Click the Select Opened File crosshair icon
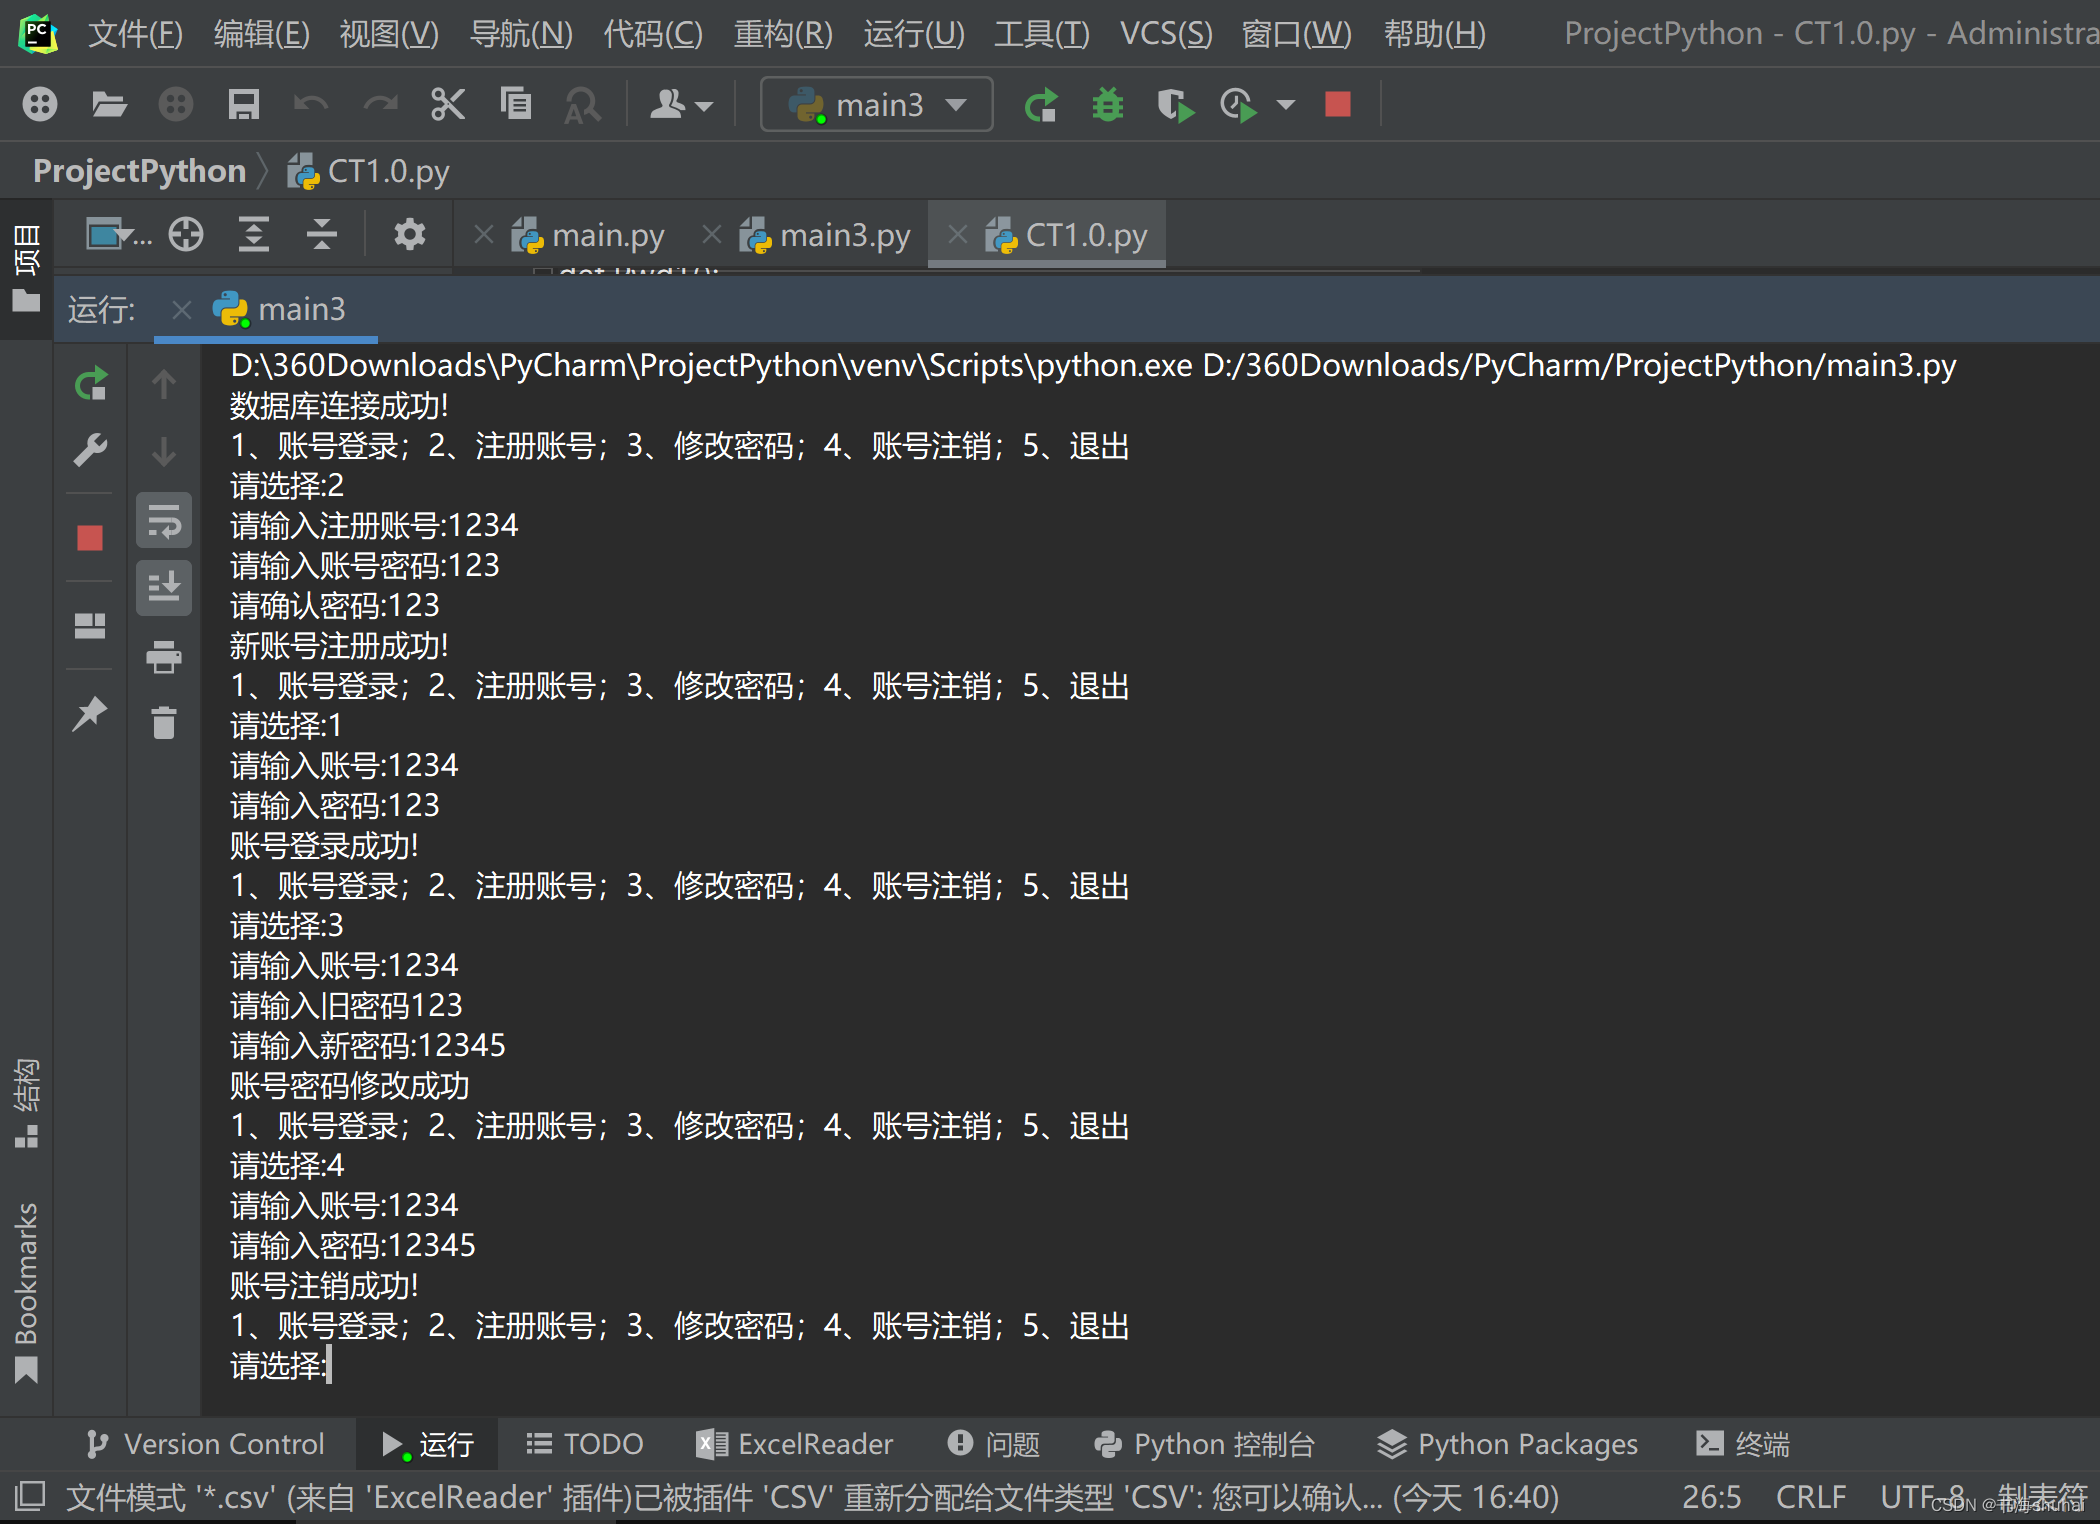This screenshot has height=1524, width=2100. [186, 235]
